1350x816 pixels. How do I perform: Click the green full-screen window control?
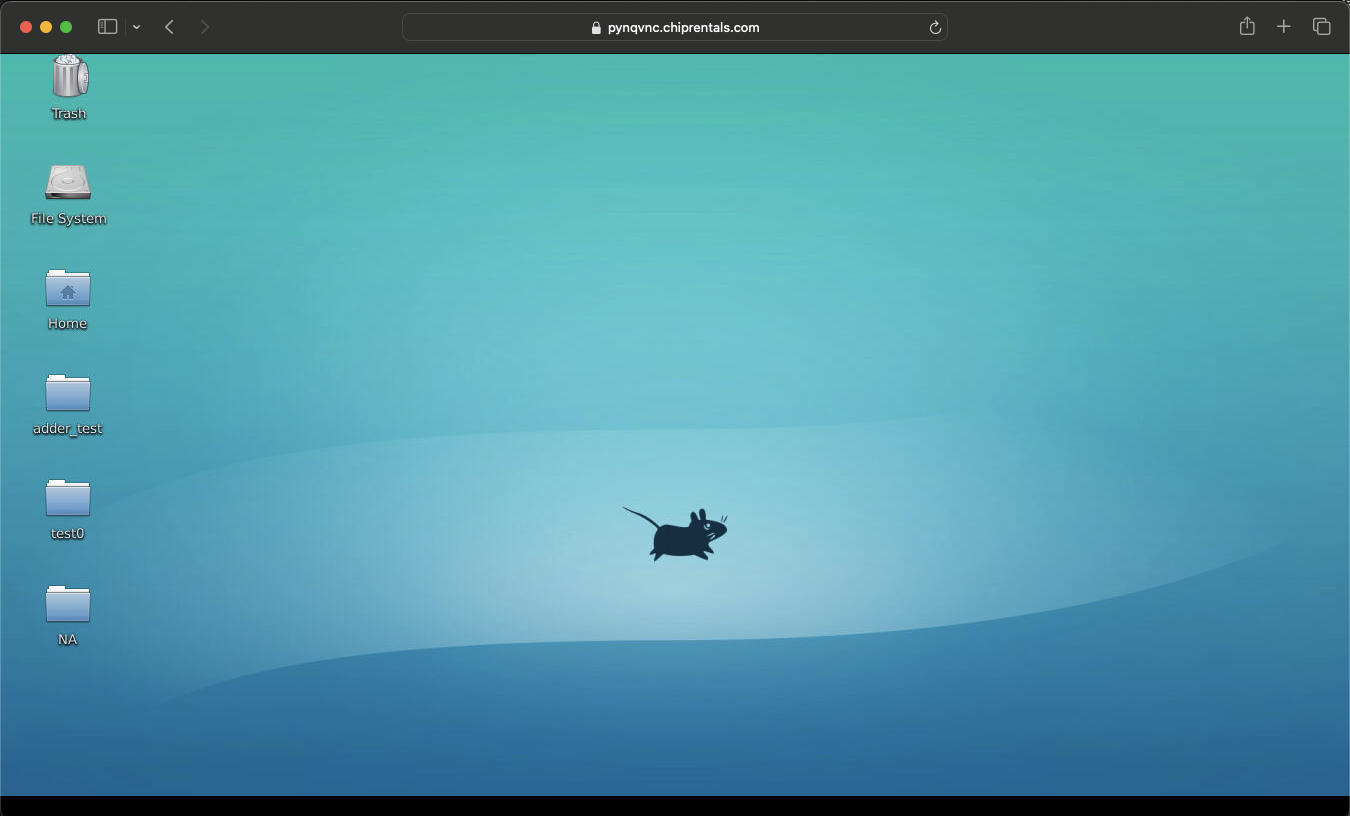point(66,27)
